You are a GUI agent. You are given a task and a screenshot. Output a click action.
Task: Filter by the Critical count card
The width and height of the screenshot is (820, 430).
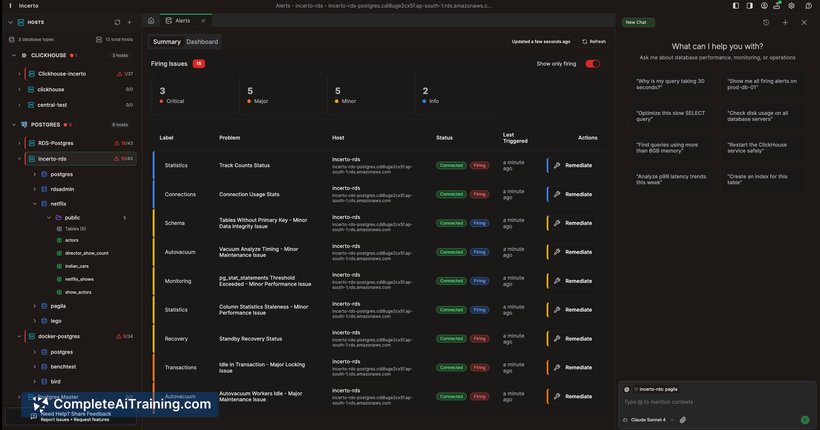click(x=193, y=95)
